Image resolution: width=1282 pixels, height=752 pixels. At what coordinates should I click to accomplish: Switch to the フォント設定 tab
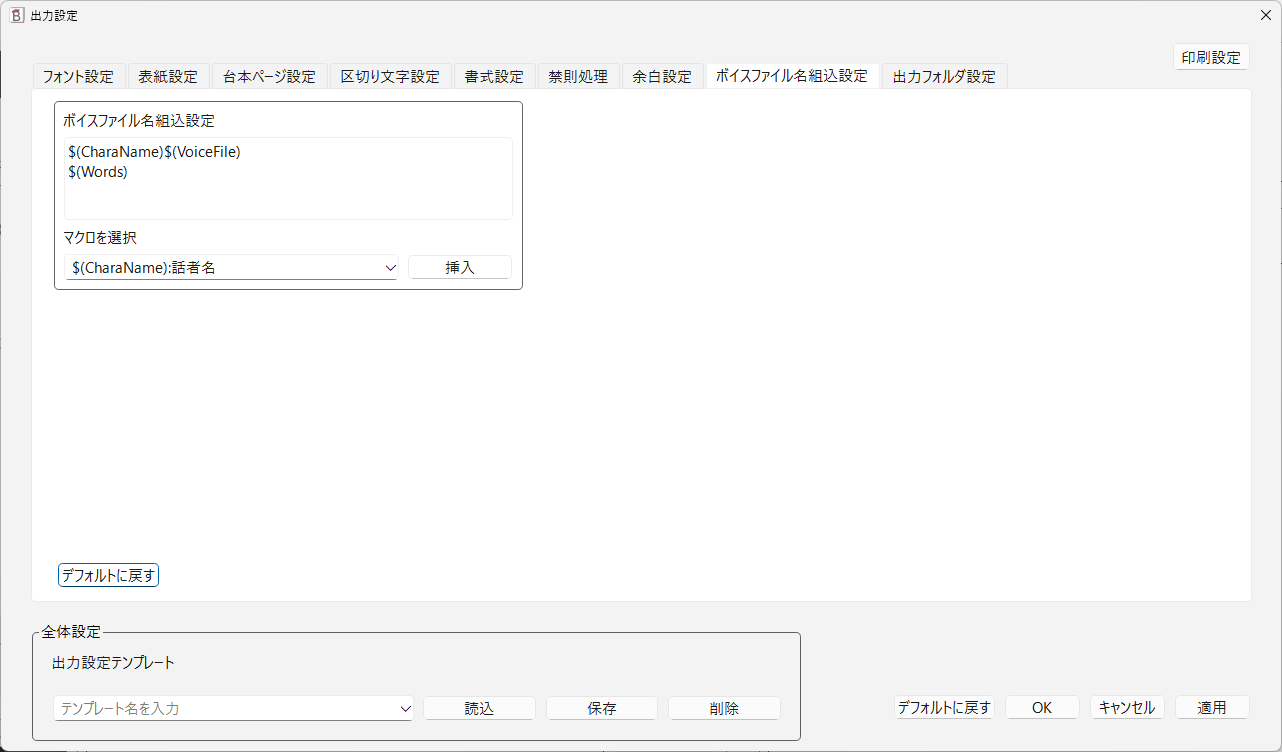[79, 75]
